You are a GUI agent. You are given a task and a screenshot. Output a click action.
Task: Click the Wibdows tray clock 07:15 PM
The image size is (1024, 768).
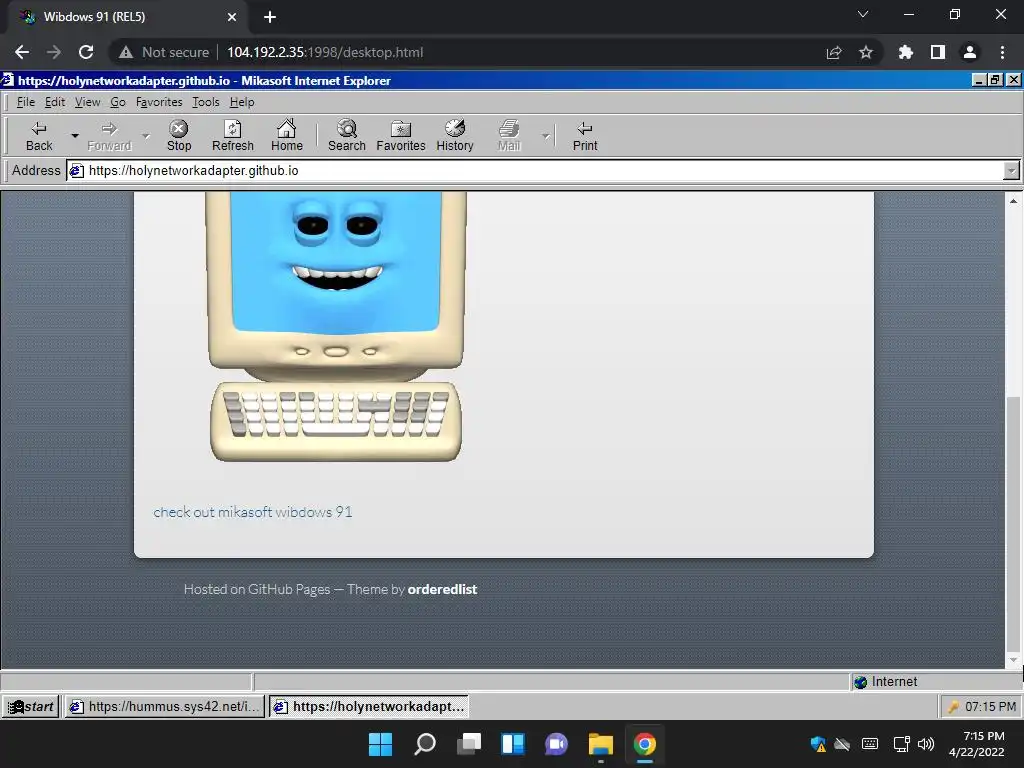point(990,707)
